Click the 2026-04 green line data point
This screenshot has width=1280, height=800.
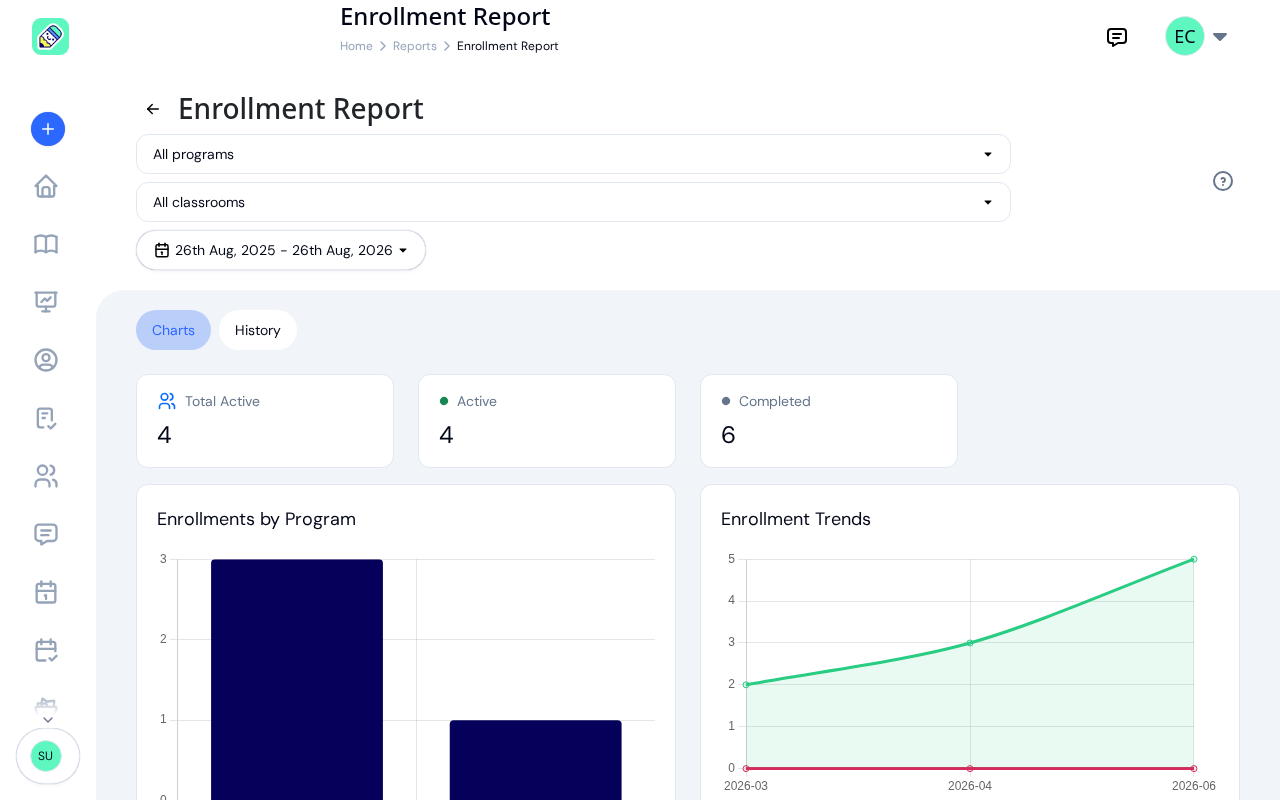970,643
